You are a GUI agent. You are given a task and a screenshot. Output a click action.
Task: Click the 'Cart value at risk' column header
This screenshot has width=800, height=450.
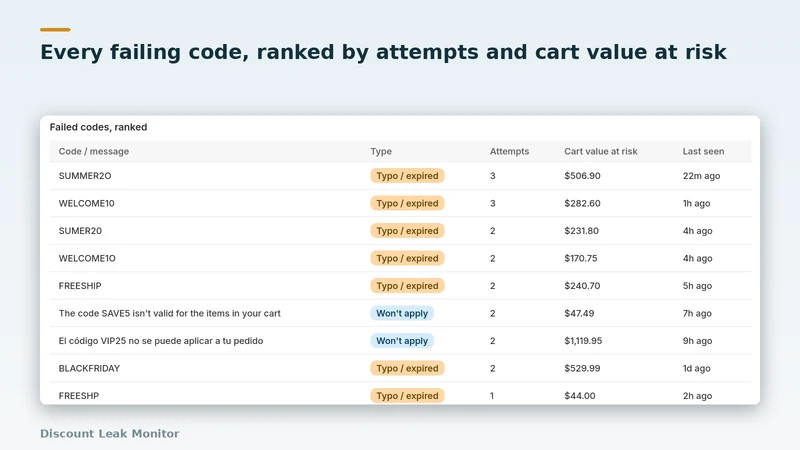coord(601,152)
